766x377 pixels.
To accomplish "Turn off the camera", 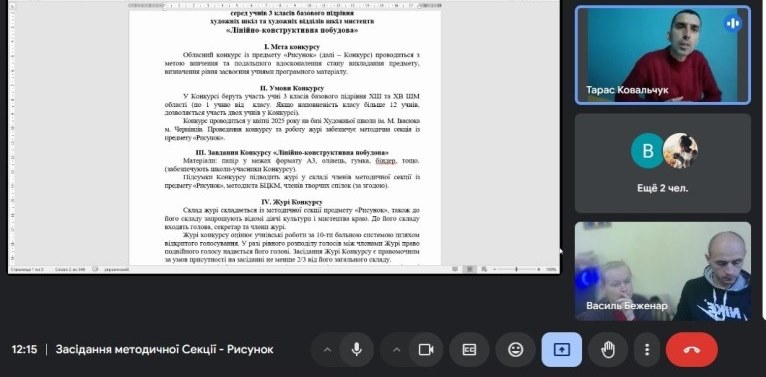I will click(426, 350).
